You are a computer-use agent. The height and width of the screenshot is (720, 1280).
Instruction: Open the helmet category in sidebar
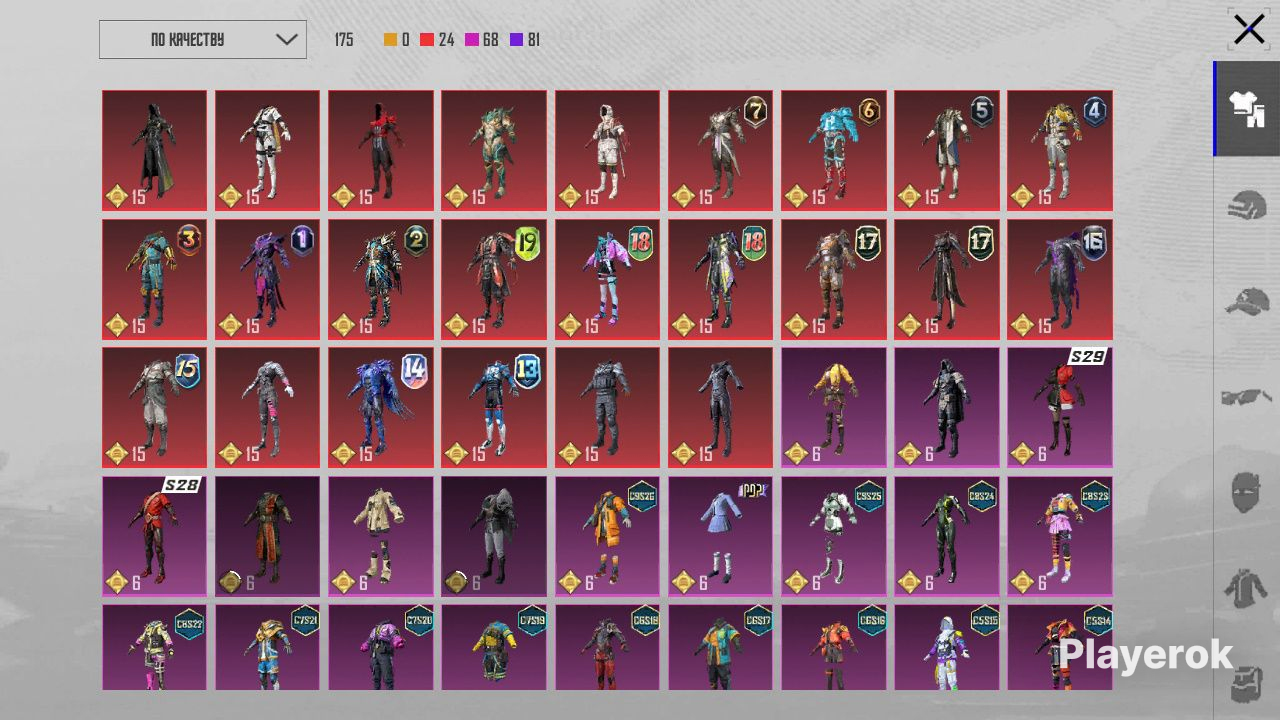[1247, 206]
